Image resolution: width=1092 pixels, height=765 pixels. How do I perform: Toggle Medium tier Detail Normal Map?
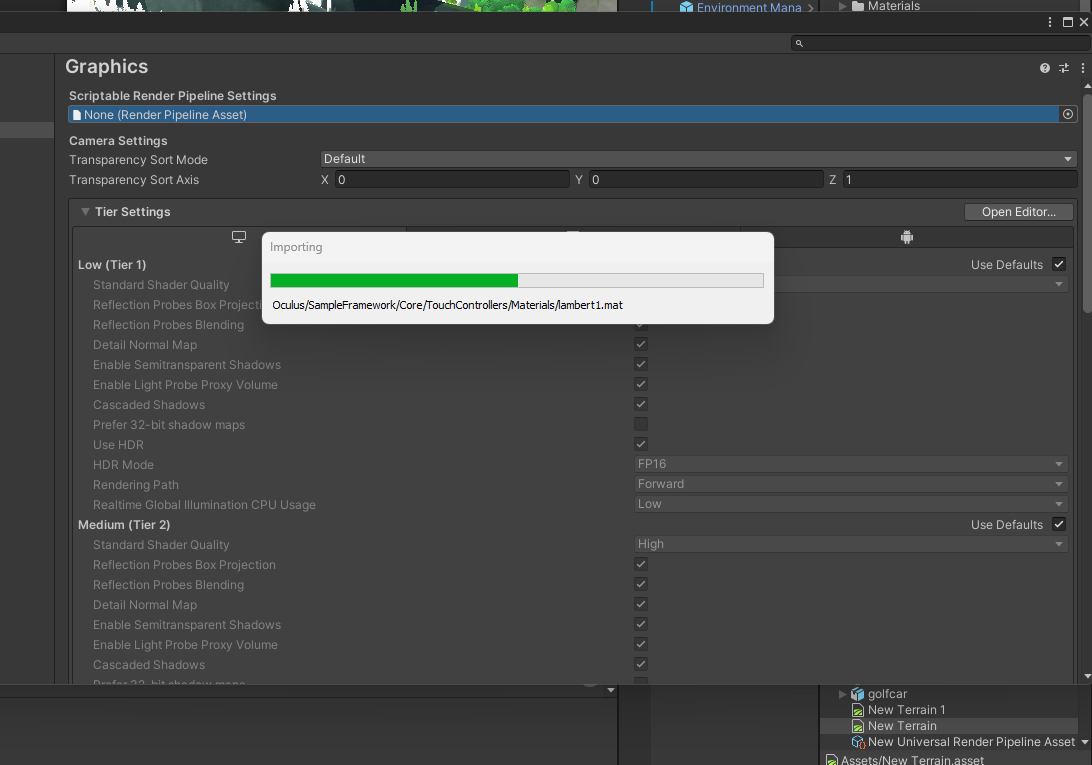(x=641, y=604)
